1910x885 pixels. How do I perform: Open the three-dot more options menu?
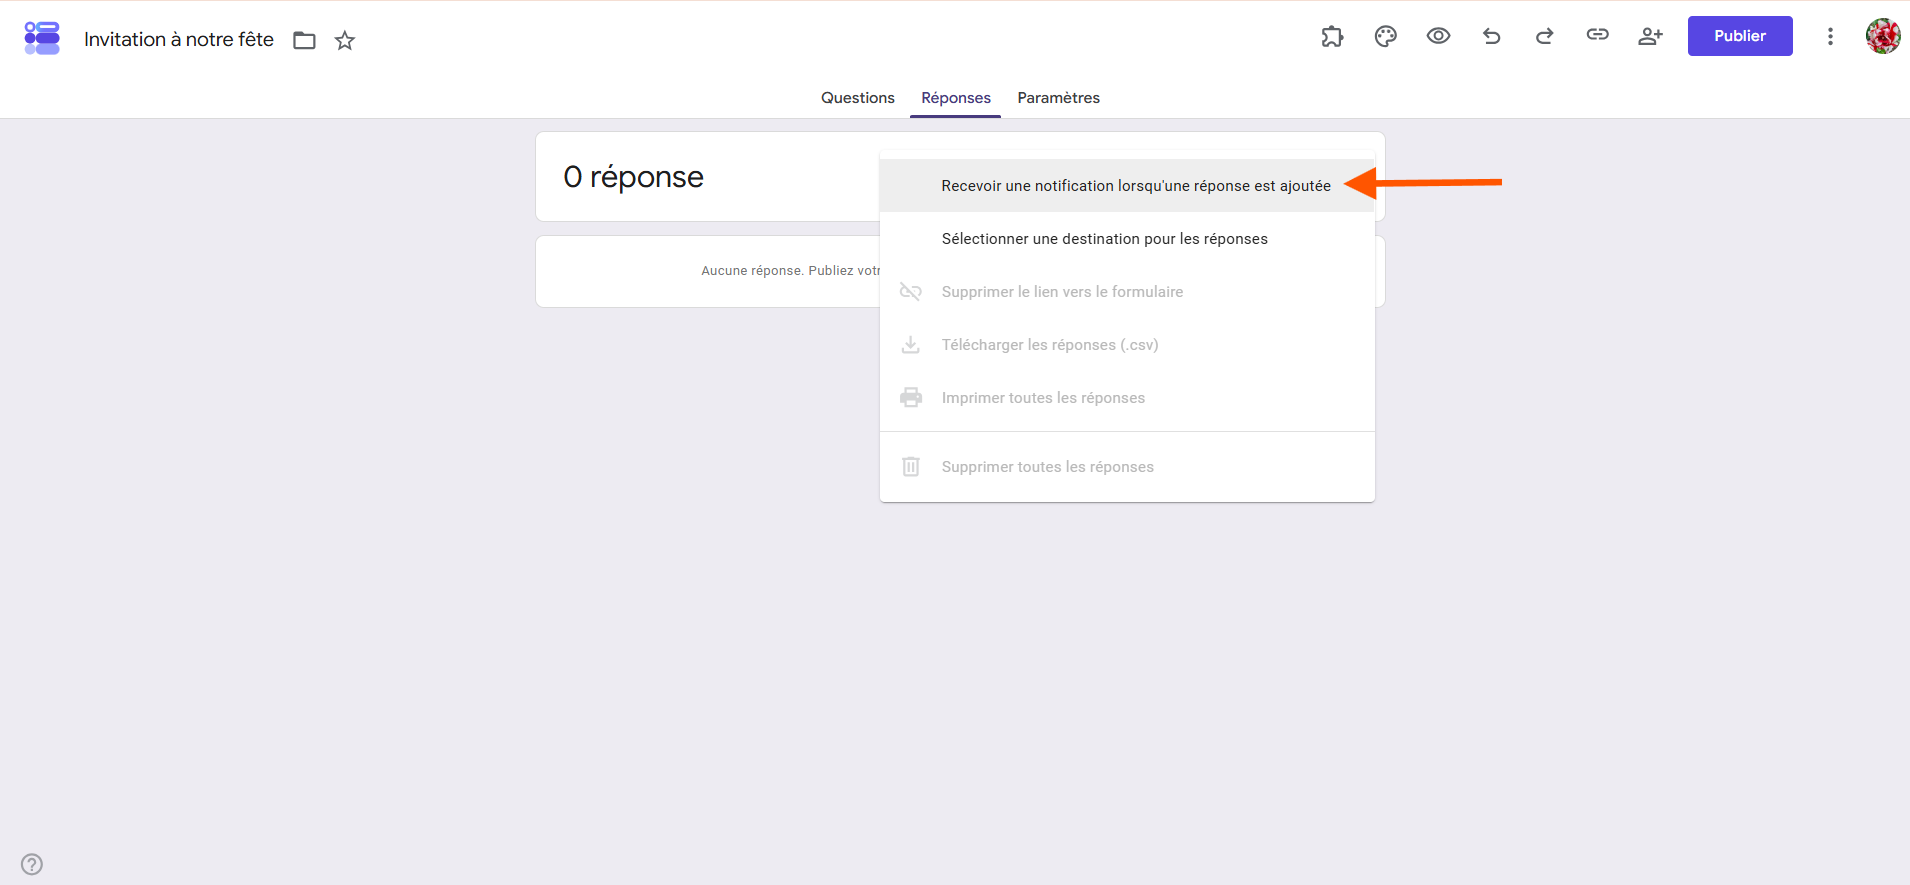pos(1830,36)
